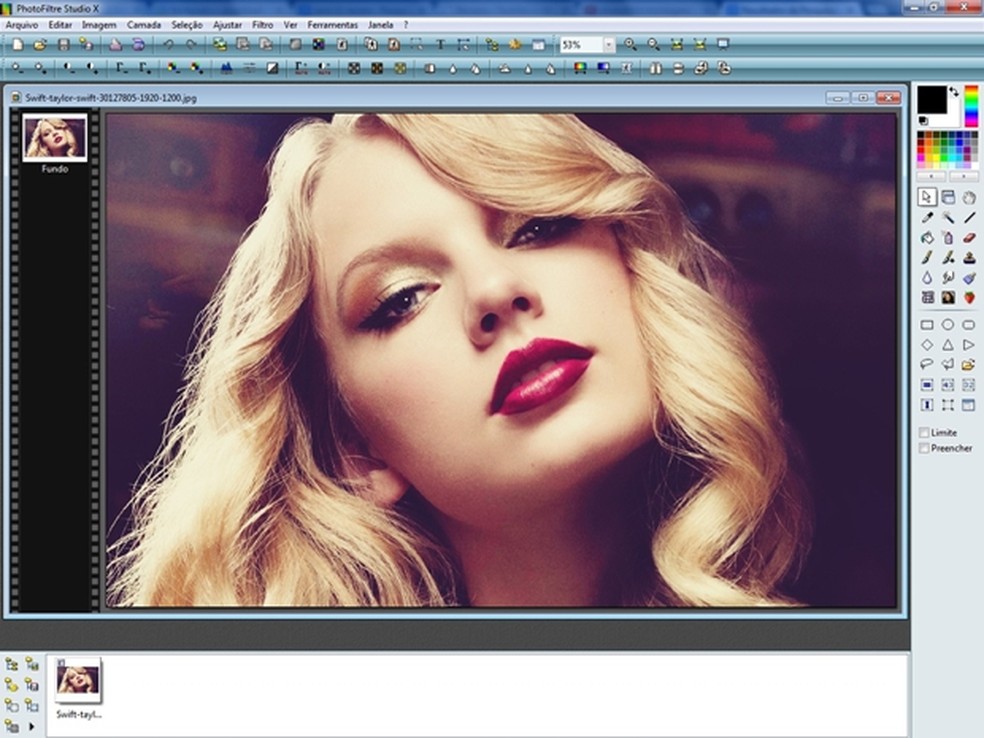The height and width of the screenshot is (738, 984).
Task: Insert a text layer with T icon
Action: click(440, 45)
